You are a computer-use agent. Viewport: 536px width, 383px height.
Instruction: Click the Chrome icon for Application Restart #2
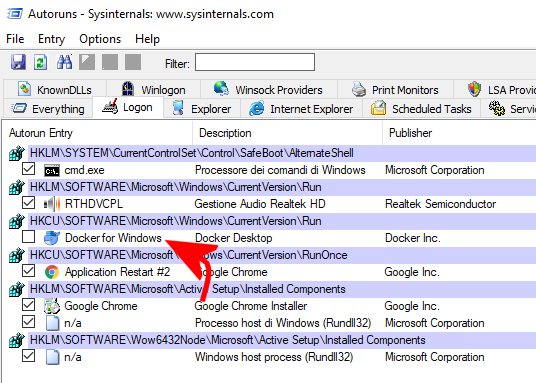click(52, 272)
